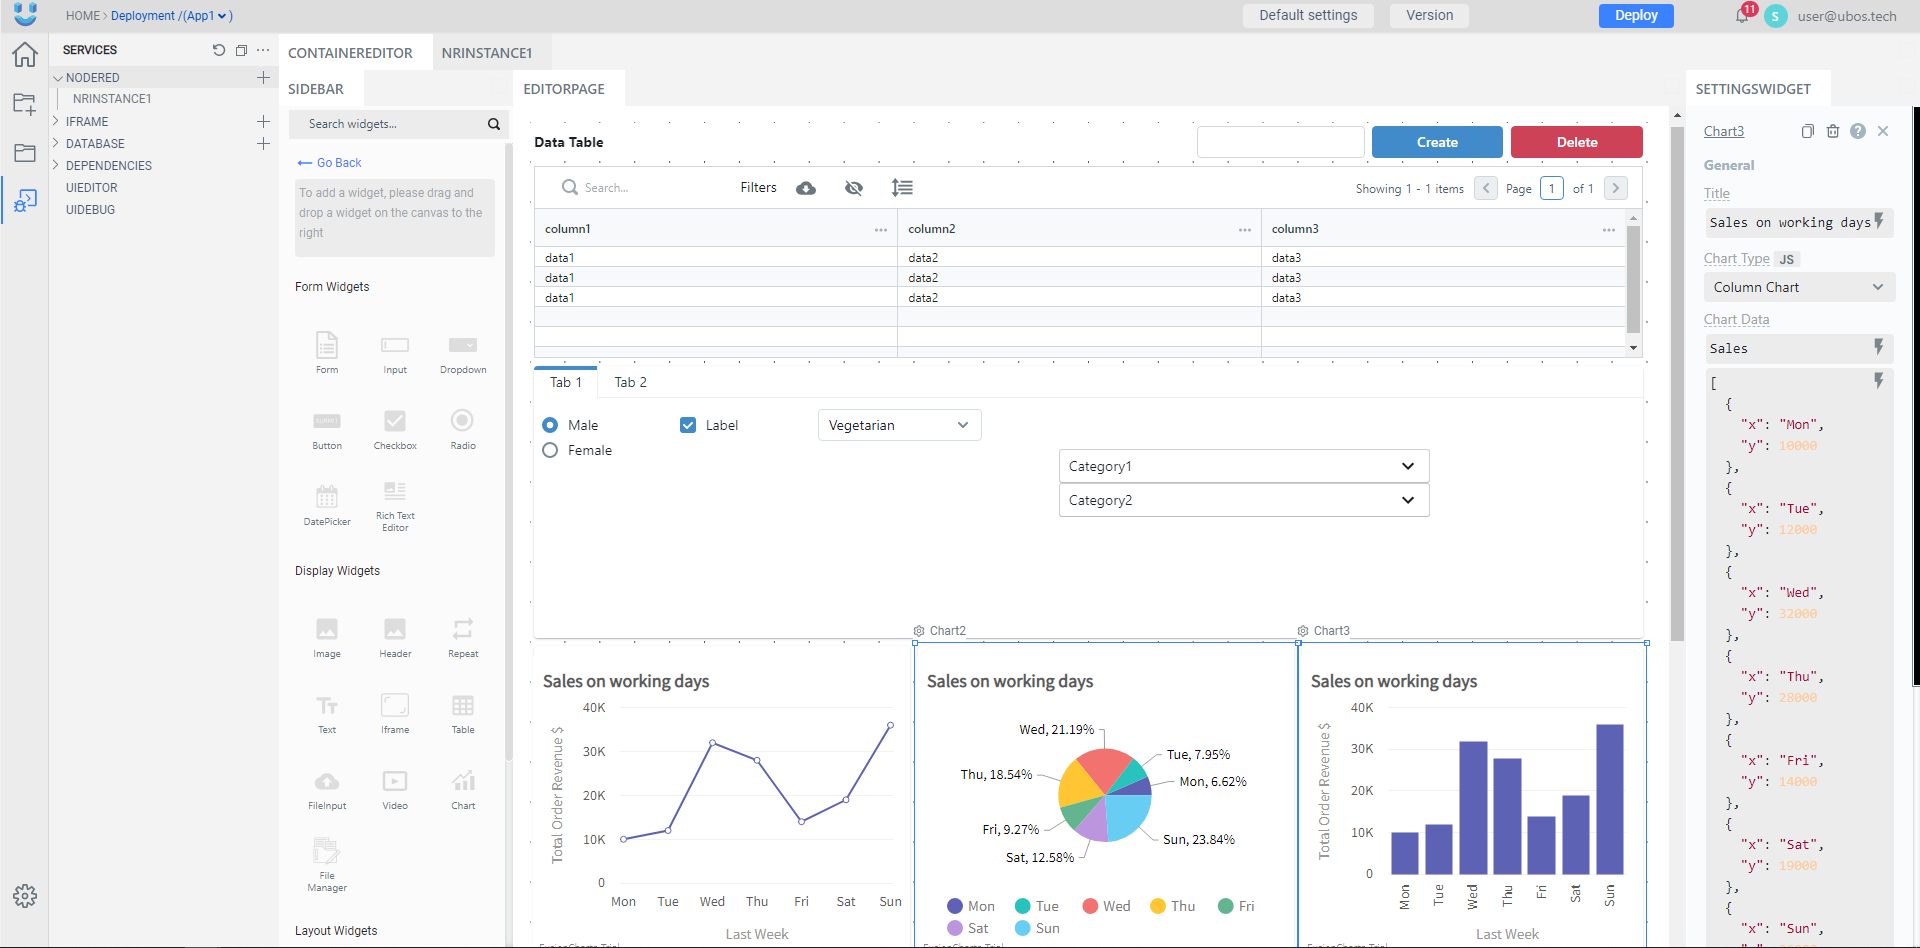
Task: Open the Chart Type dropdown
Action: coord(1798,287)
